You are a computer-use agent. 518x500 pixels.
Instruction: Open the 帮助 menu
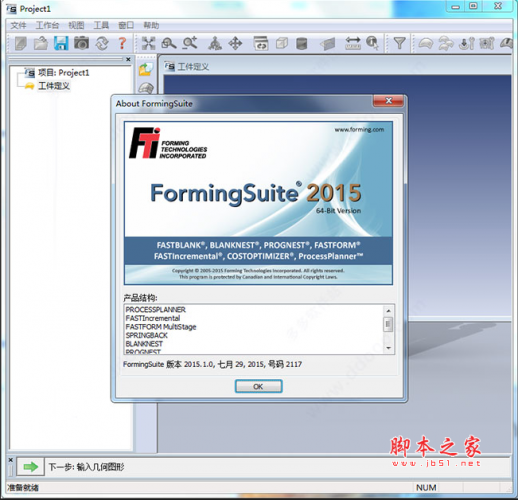click(151, 25)
